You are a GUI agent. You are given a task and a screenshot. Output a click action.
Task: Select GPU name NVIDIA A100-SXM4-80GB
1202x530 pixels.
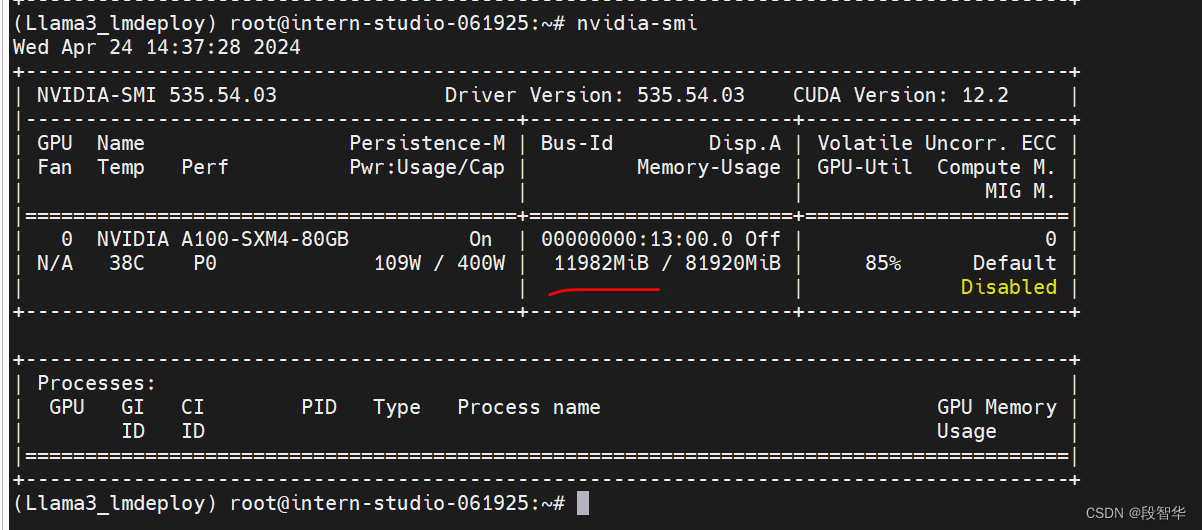pyautogui.click(x=223, y=239)
